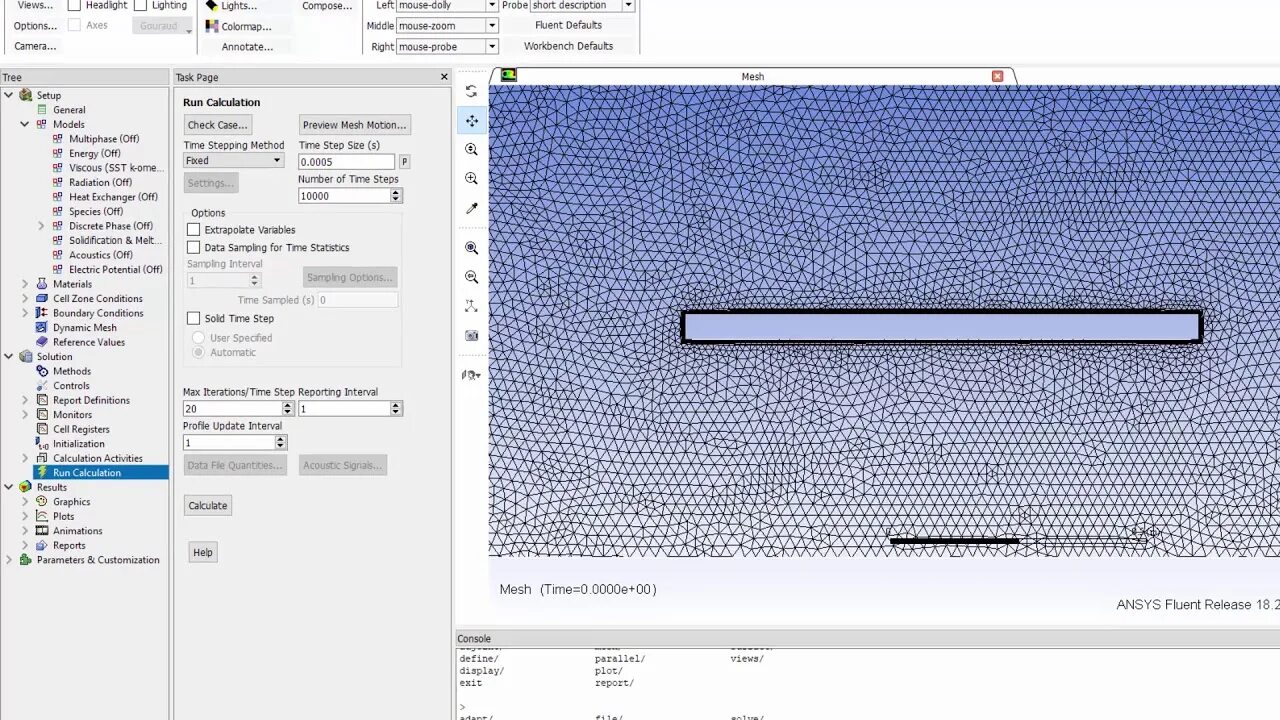Select the pan/translate view tool

pos(471,120)
